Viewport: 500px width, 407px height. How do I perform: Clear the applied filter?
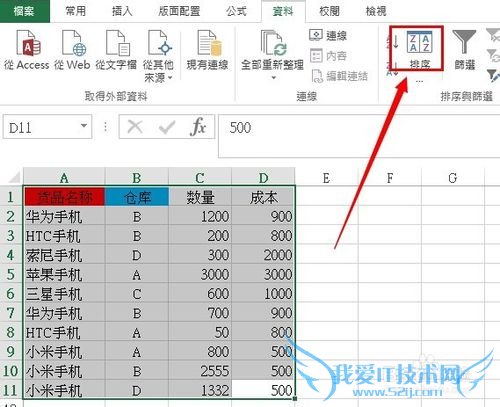pyautogui.click(x=493, y=35)
